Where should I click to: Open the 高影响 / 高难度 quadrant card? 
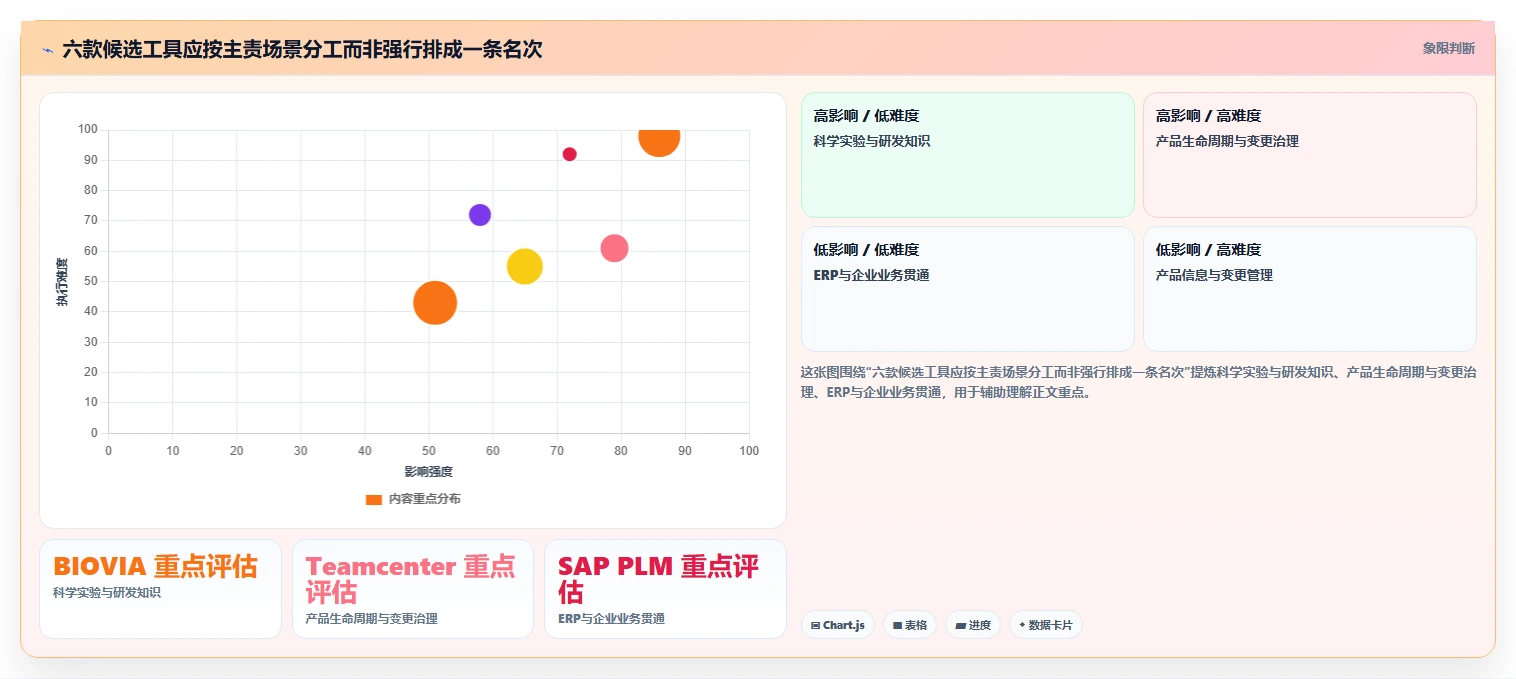(x=1310, y=155)
